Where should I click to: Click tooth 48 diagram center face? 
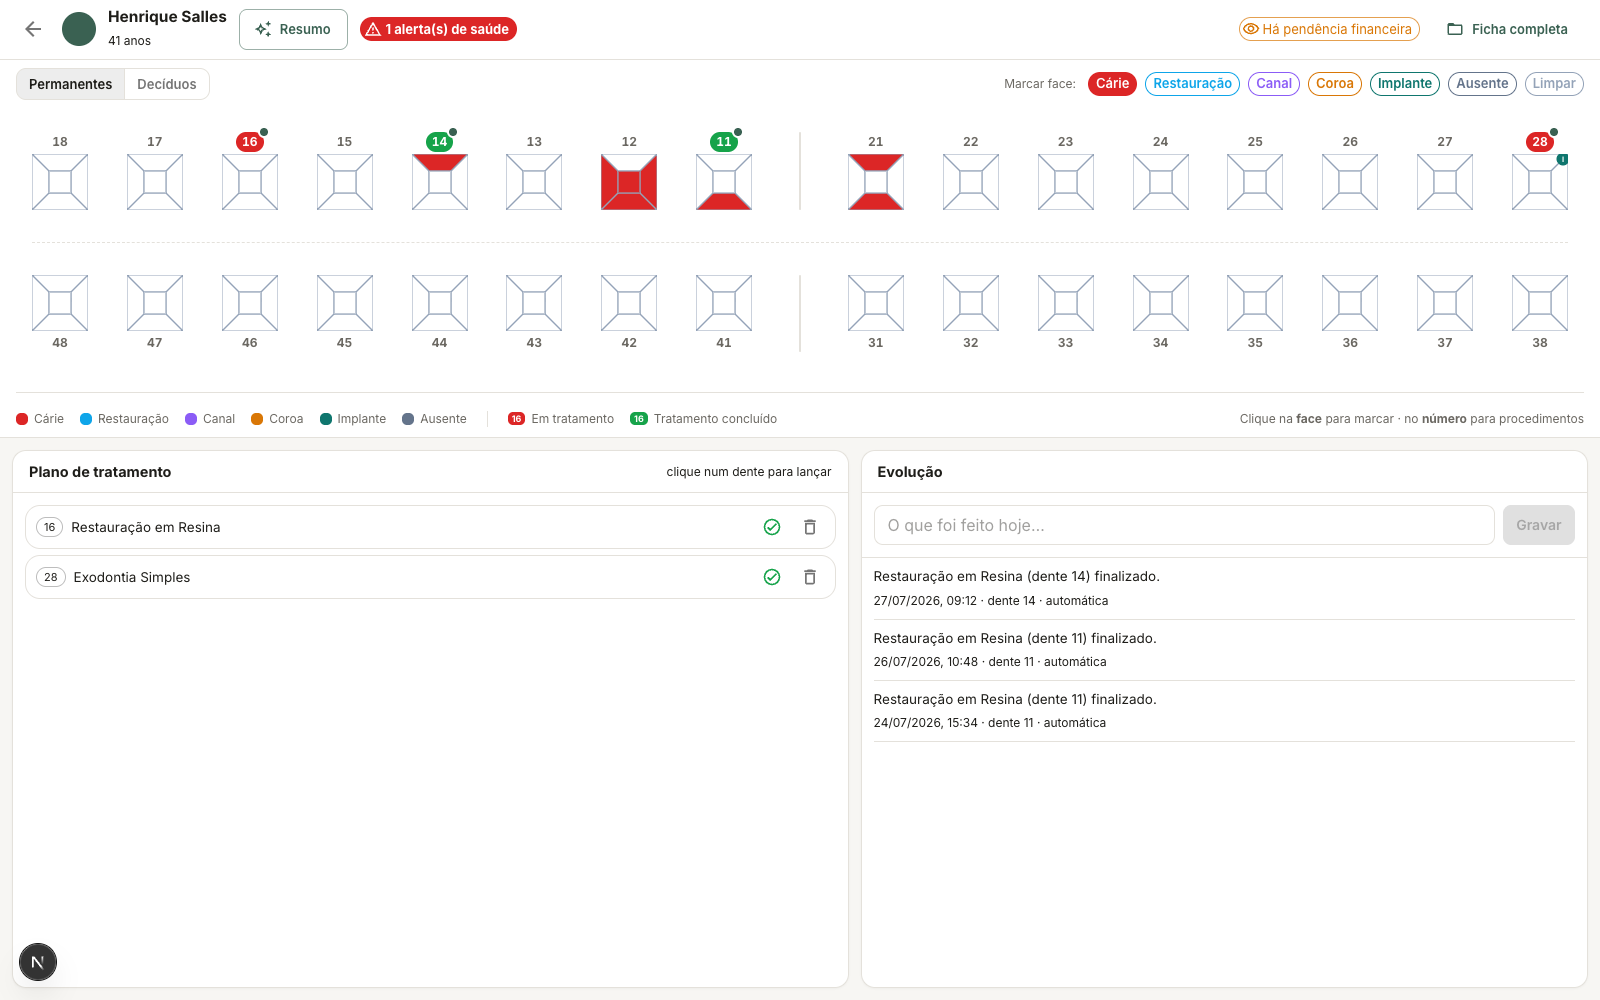click(x=60, y=303)
